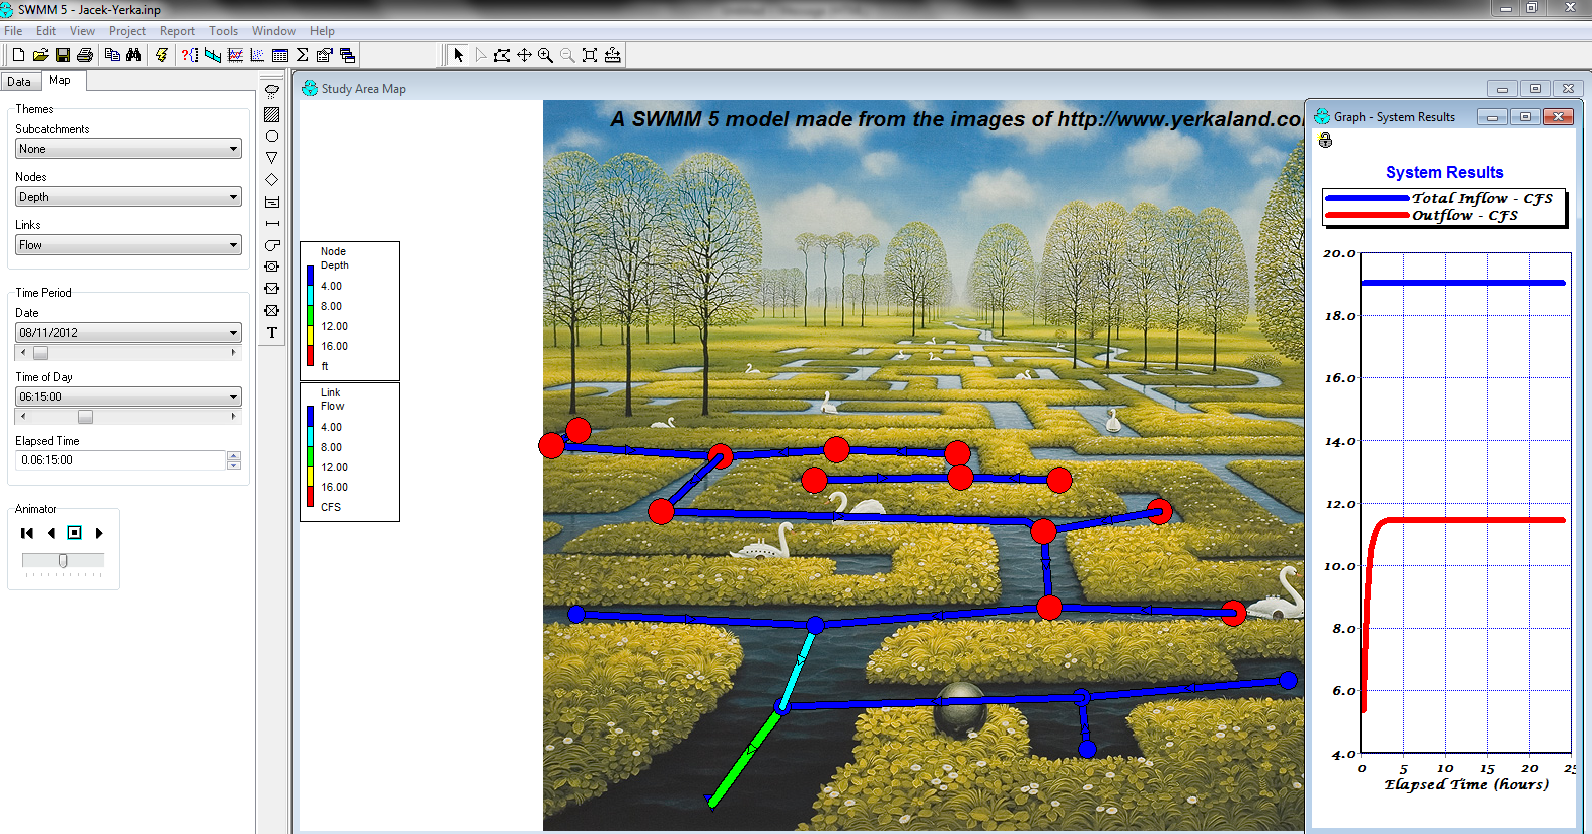This screenshot has height=834, width=1592.
Task: Open the options settings icon
Action: (324, 55)
